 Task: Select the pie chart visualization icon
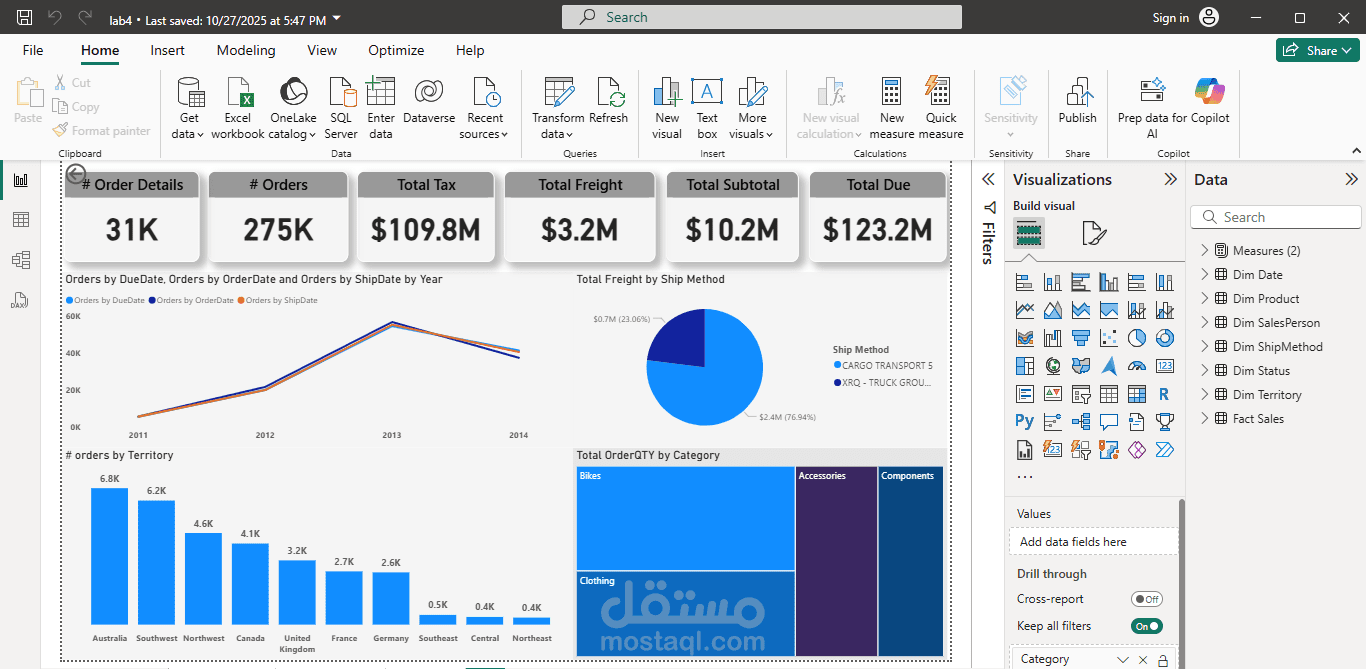click(1136, 337)
